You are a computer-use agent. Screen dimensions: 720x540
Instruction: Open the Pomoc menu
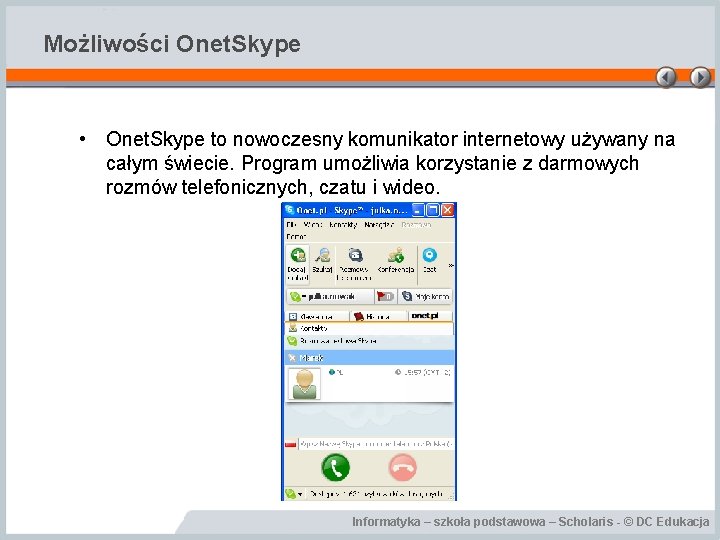pos(296,236)
